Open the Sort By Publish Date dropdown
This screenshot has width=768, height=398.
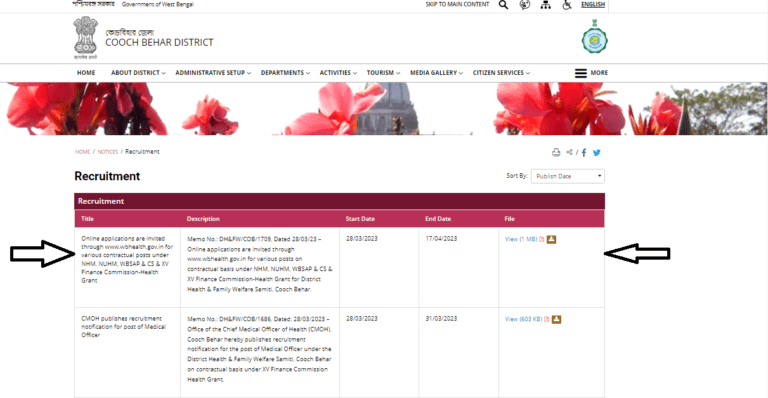point(568,176)
